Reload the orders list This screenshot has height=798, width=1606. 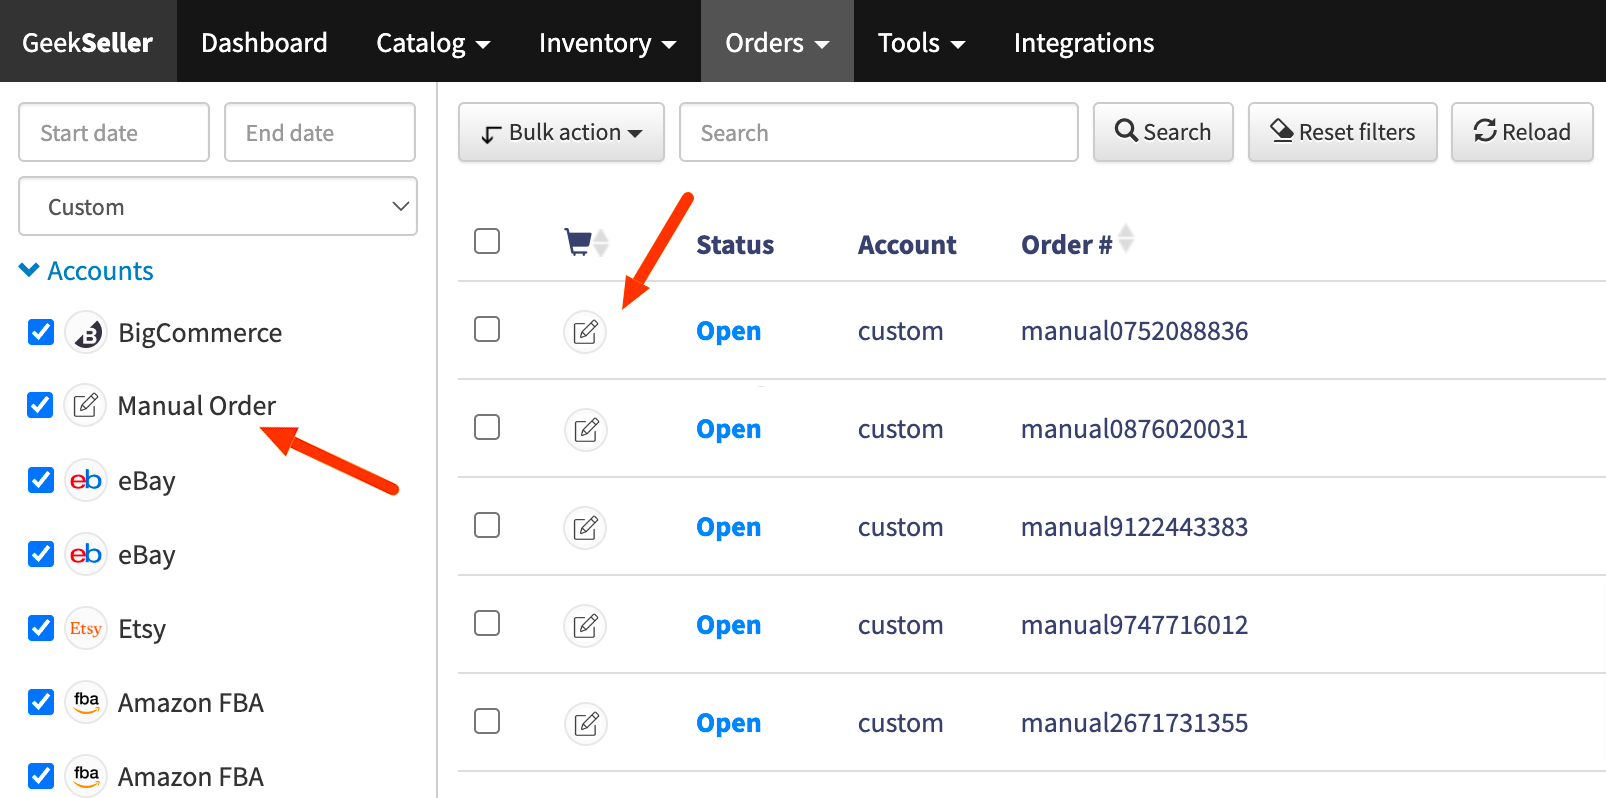pyautogui.click(x=1522, y=132)
